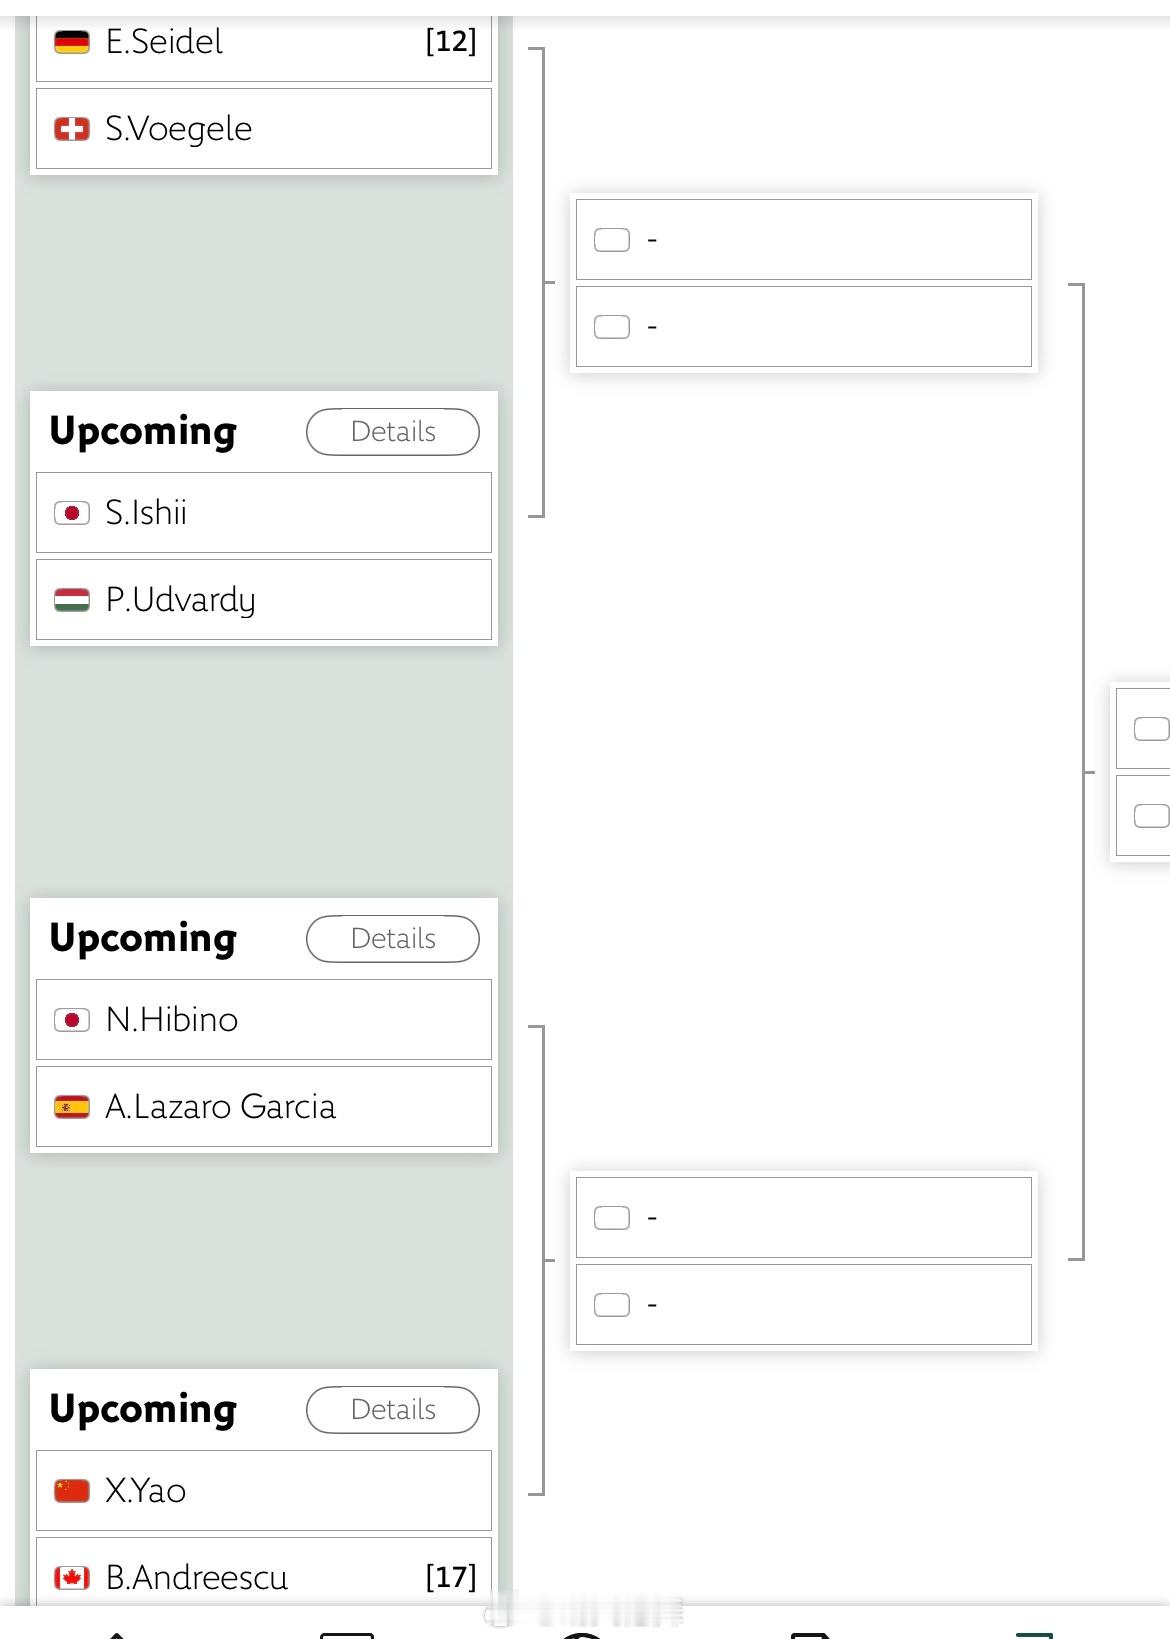Click the German flag beside E.Seidel
This screenshot has width=1170, height=1639.
tap(72, 42)
